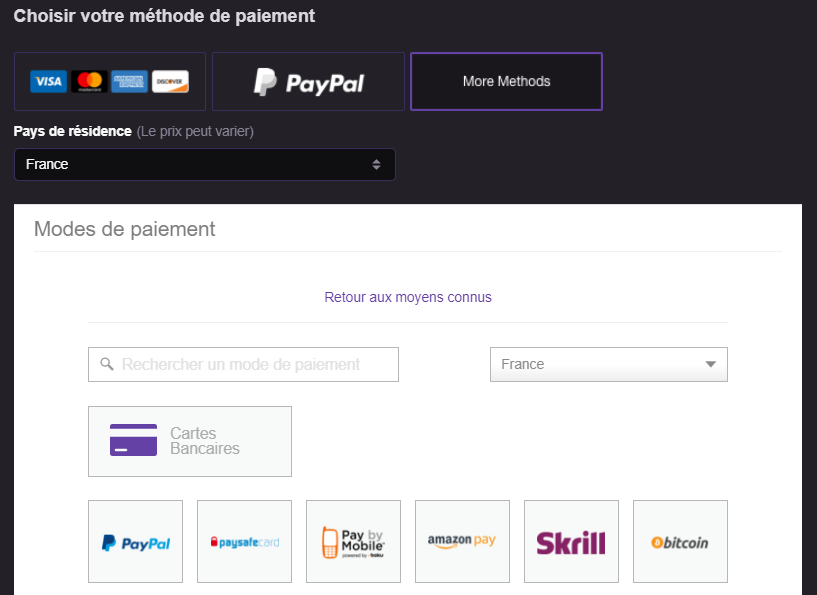The height and width of the screenshot is (595, 817).
Task: Select the Cartes Bancaires option
Action: 189,441
